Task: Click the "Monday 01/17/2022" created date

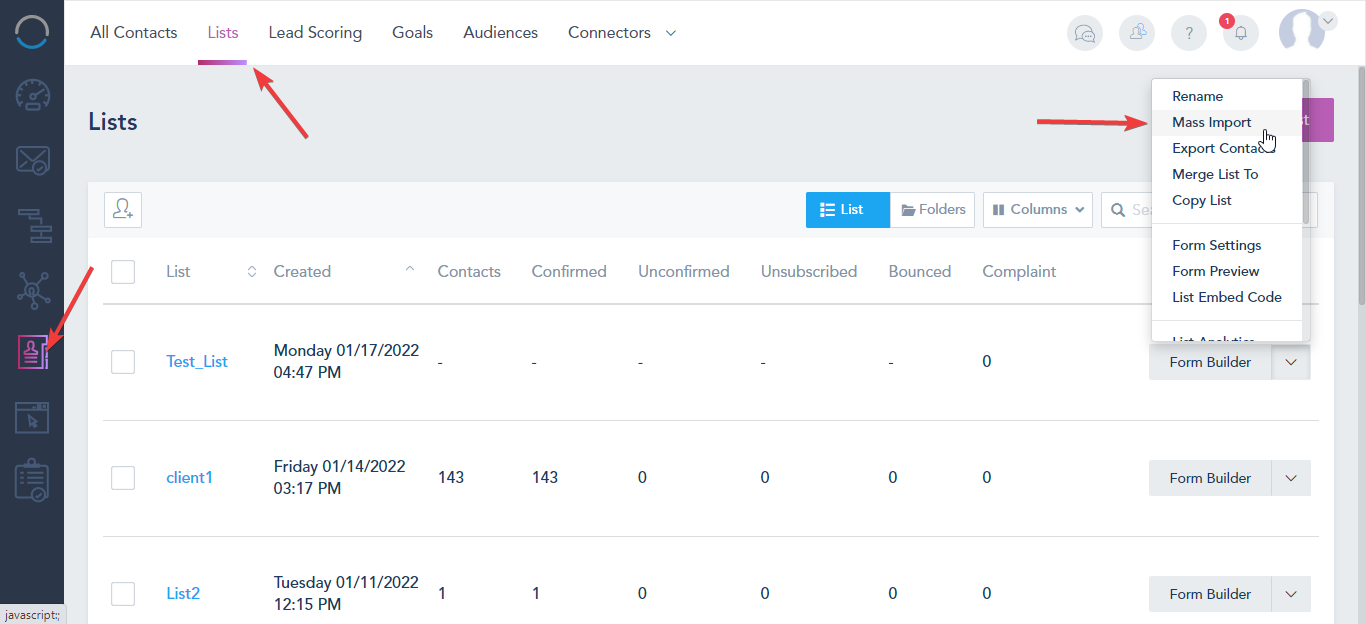Action: click(x=346, y=351)
